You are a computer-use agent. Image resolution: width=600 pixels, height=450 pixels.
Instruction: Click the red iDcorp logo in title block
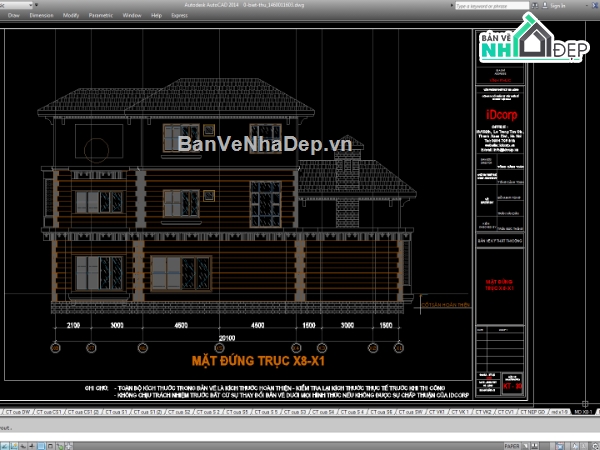click(x=501, y=115)
